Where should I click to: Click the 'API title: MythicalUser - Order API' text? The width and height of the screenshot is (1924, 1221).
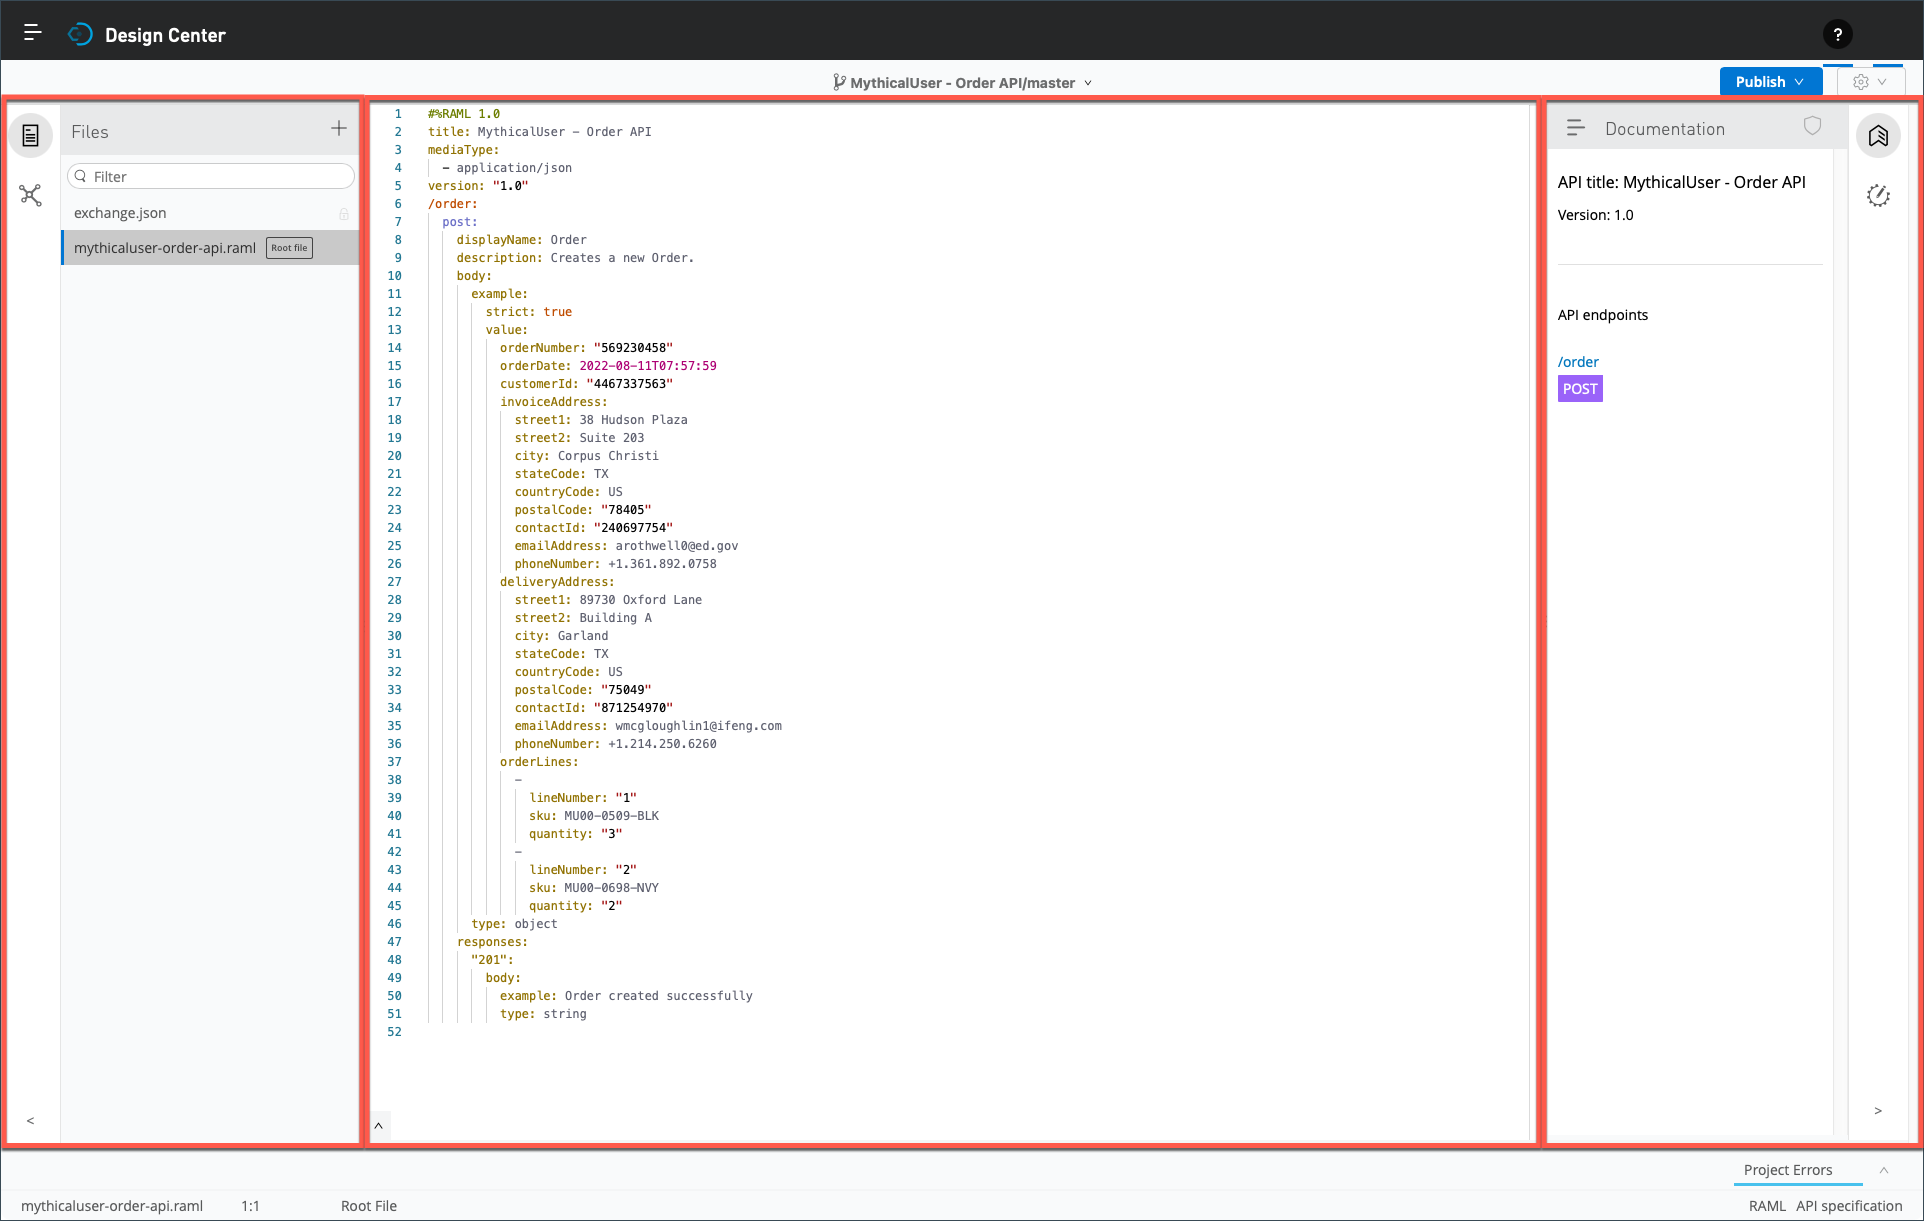click(x=1682, y=182)
